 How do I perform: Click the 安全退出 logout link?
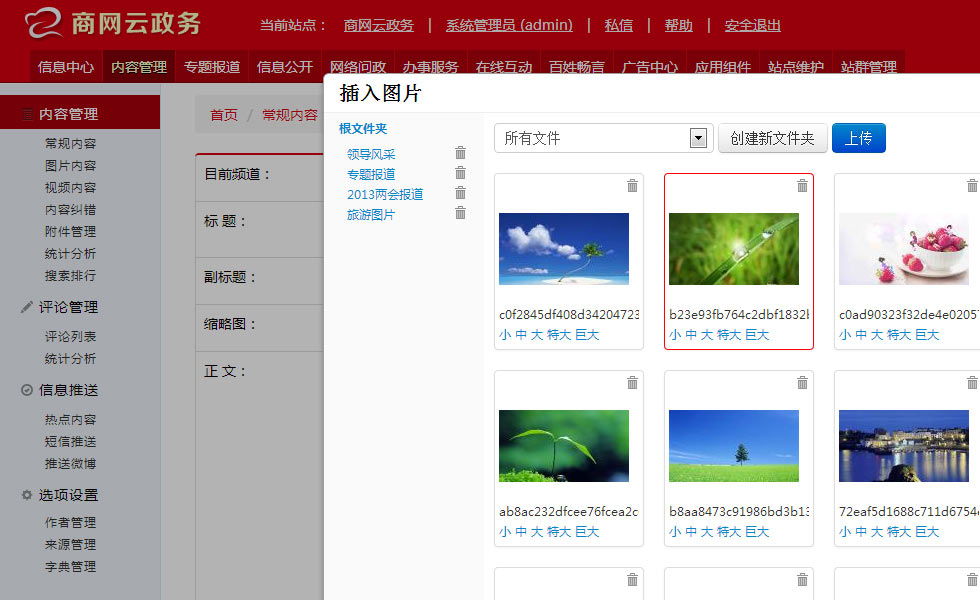pyautogui.click(x=752, y=25)
